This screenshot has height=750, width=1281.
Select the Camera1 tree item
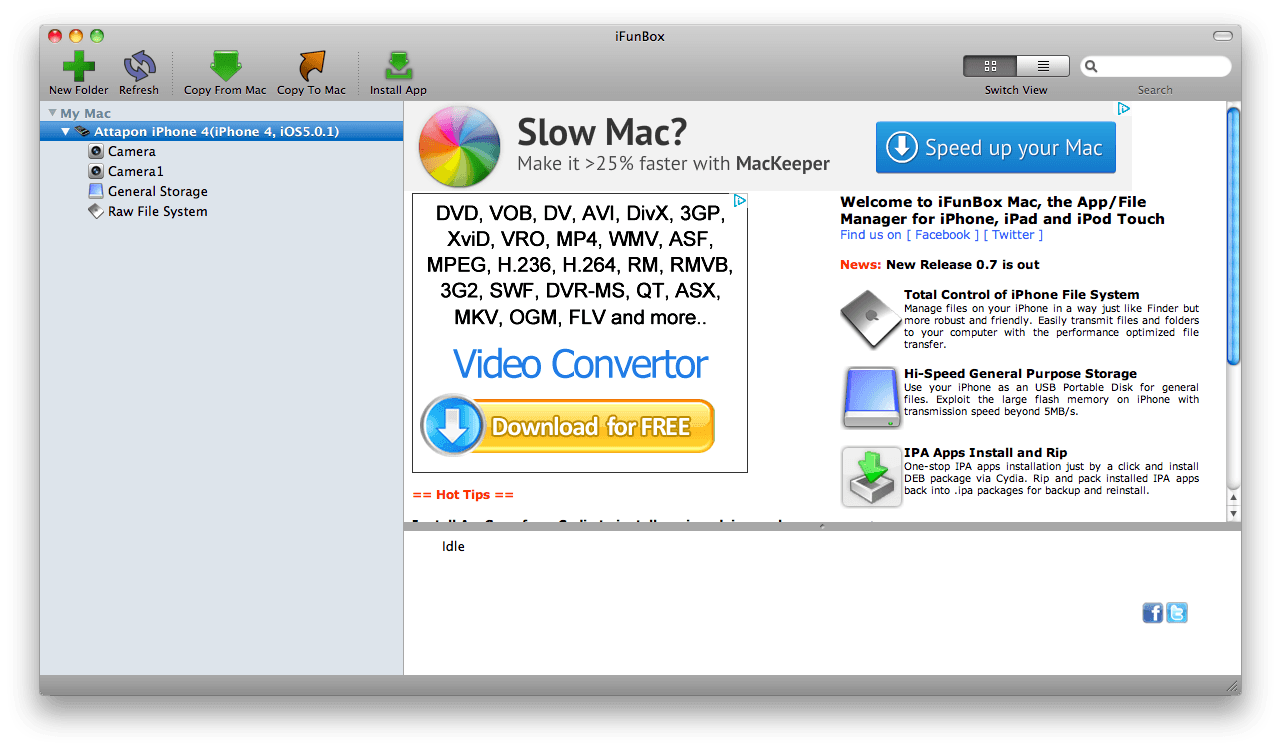coord(136,171)
